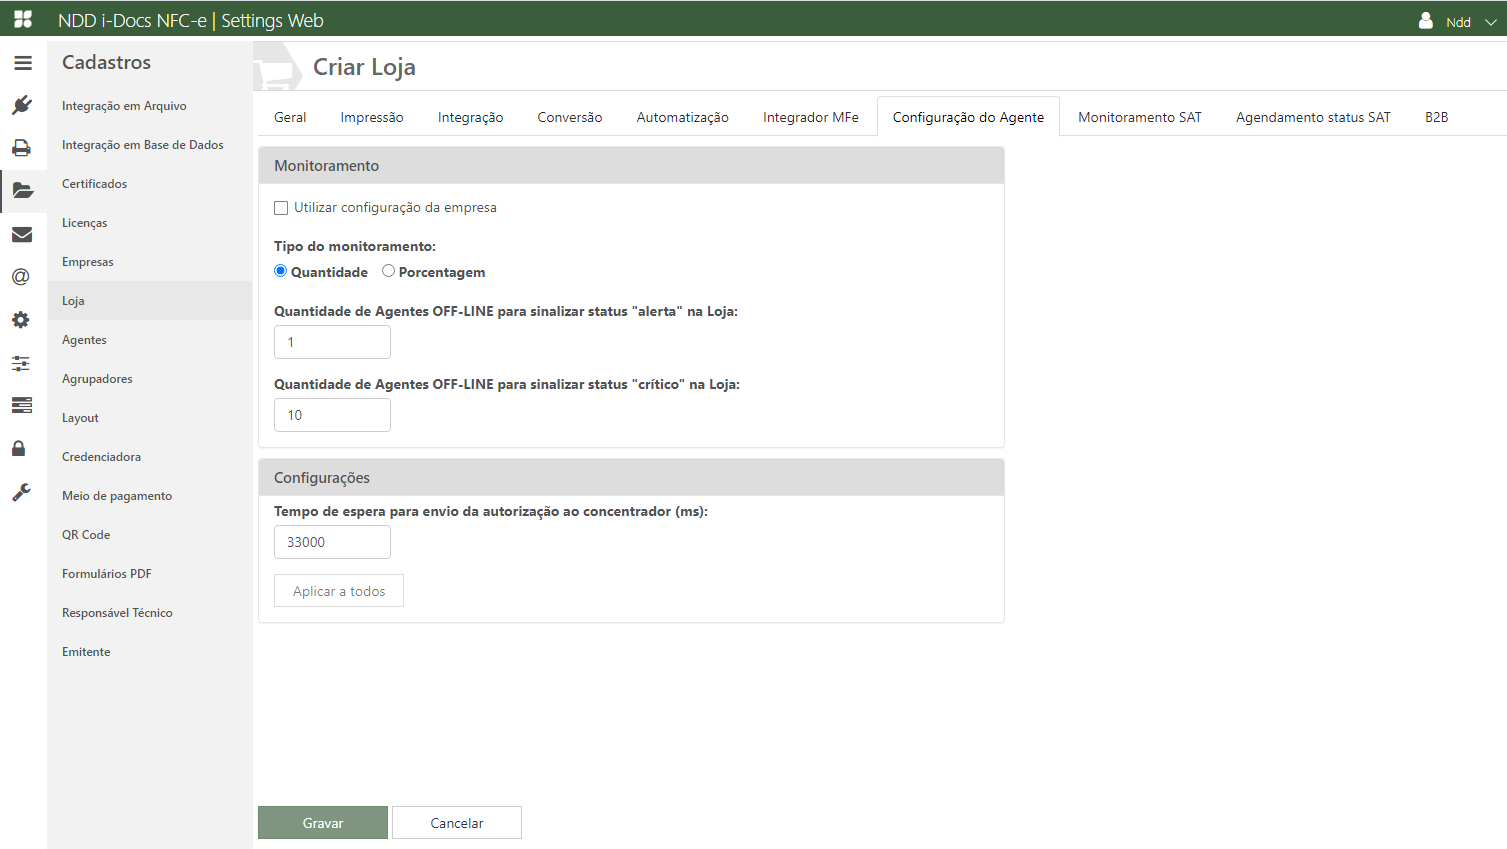Click the @ email sidebar icon

[21, 277]
